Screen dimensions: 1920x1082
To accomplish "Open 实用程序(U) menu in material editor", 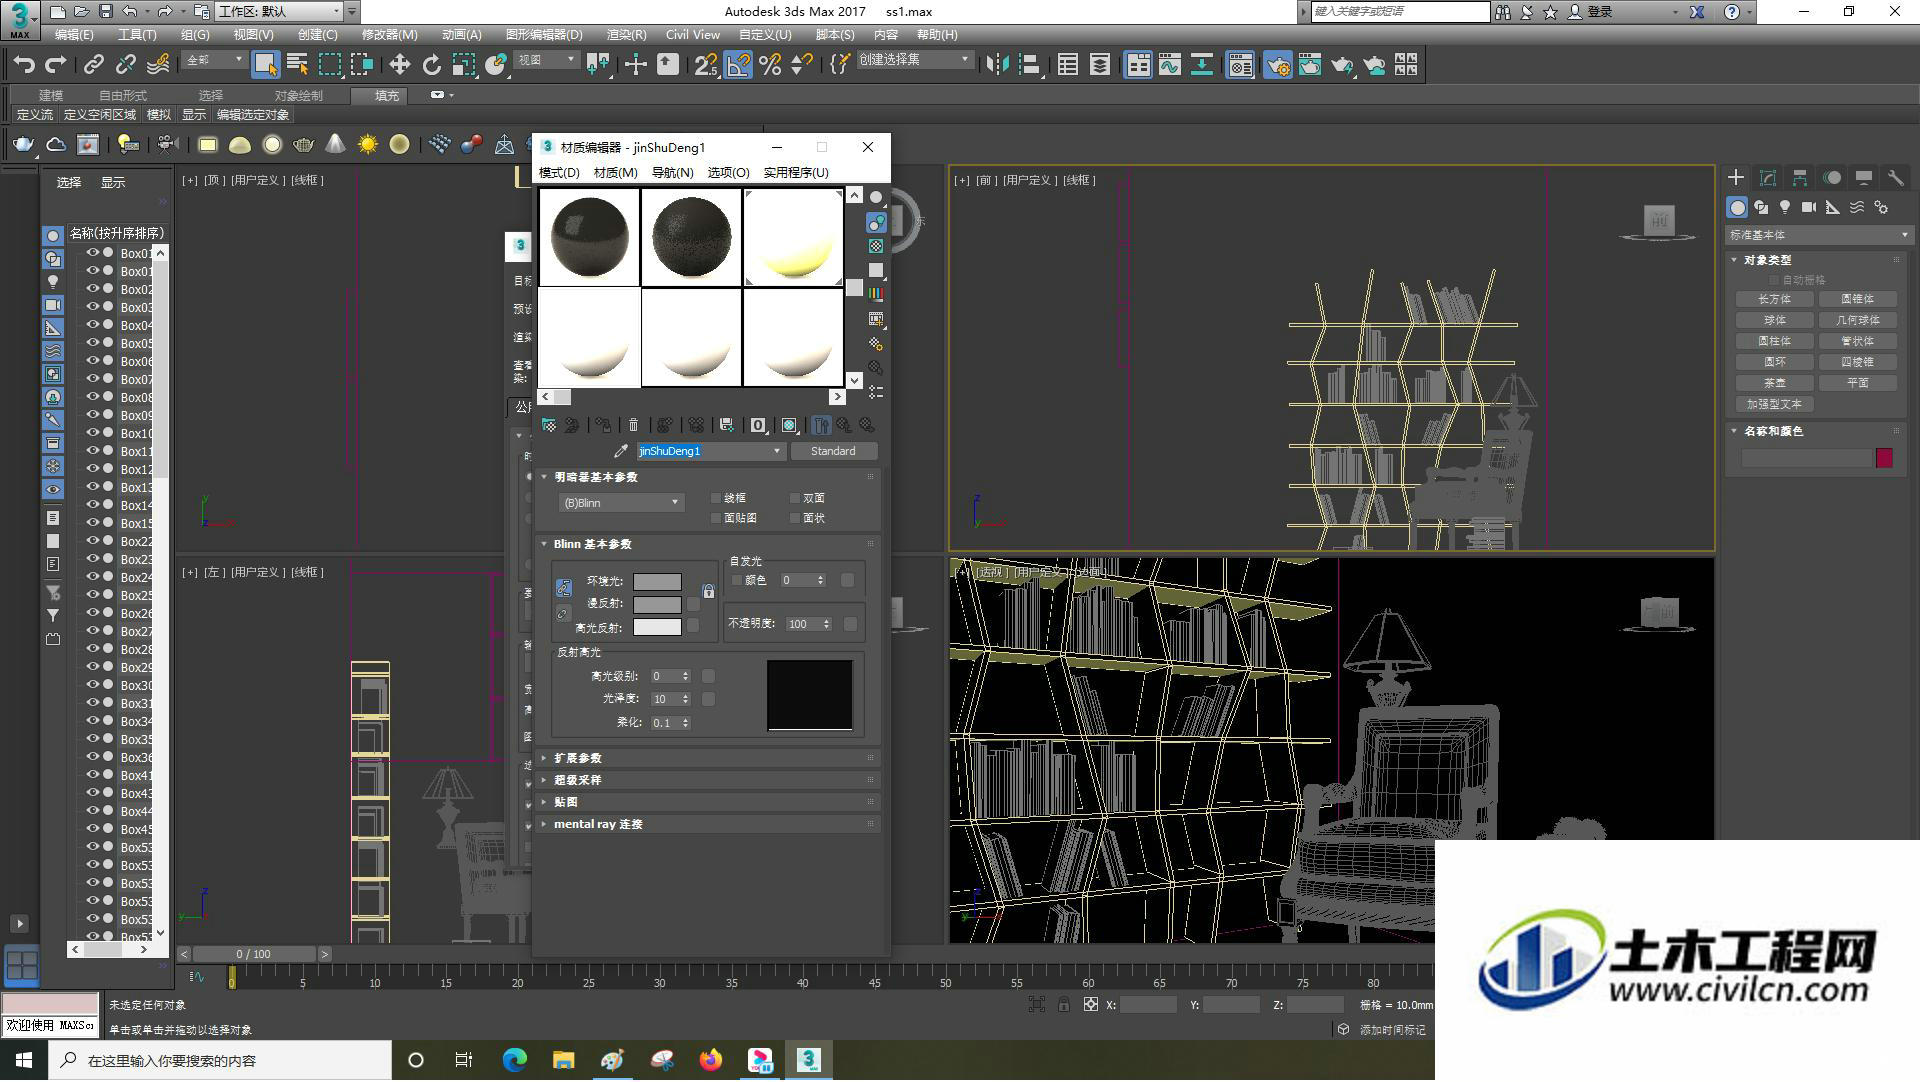I will pos(796,172).
